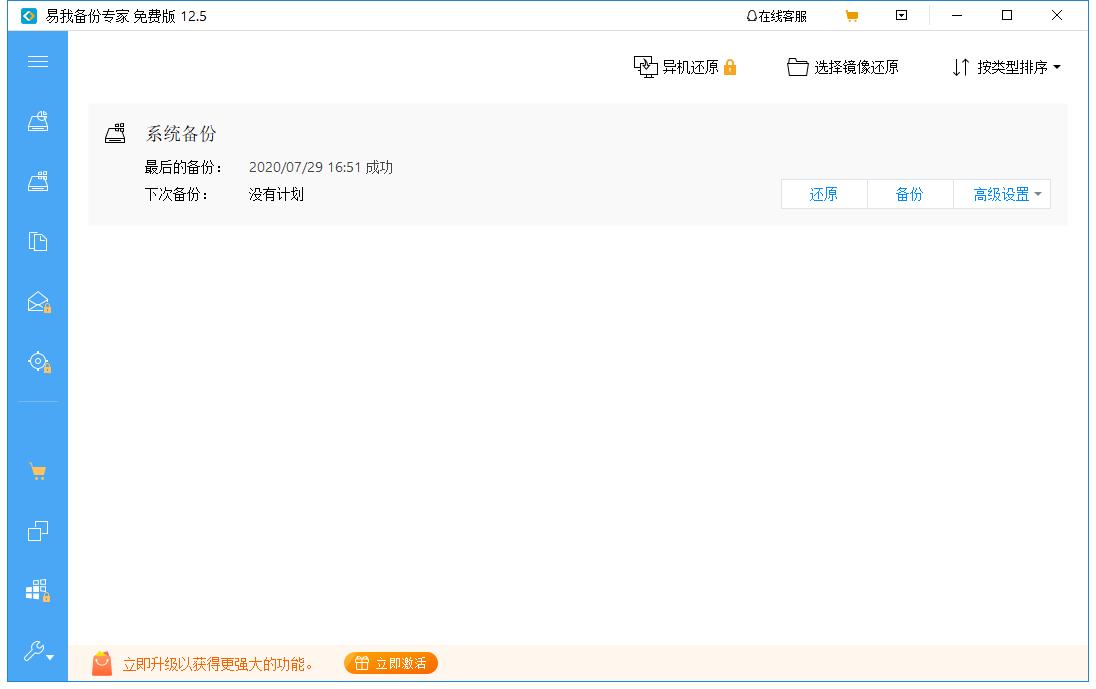Select the System Backup sidebar icon
The height and width of the screenshot is (689, 1096).
pyautogui.click(x=38, y=121)
